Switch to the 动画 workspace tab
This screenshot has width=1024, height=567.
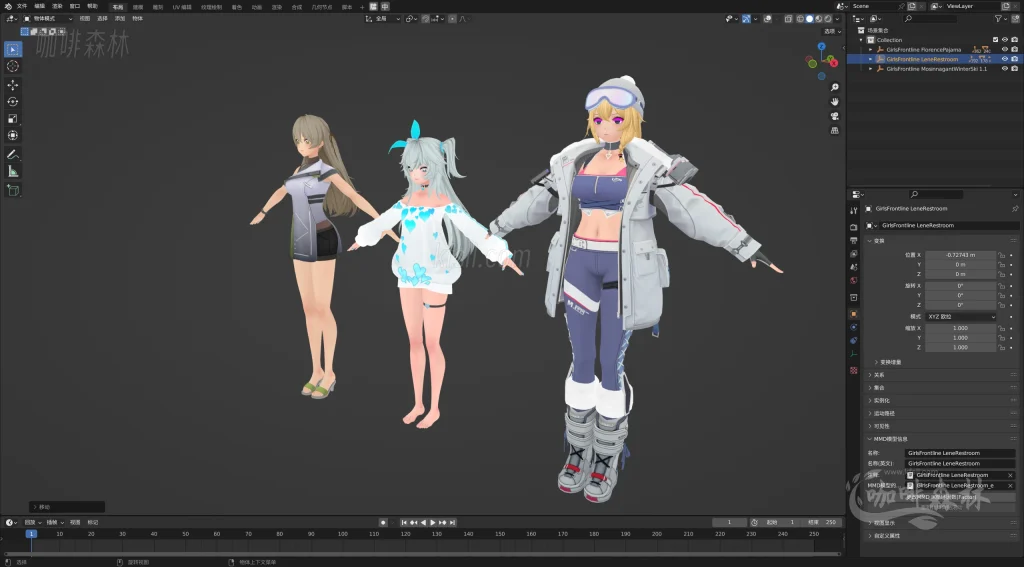(257, 7)
